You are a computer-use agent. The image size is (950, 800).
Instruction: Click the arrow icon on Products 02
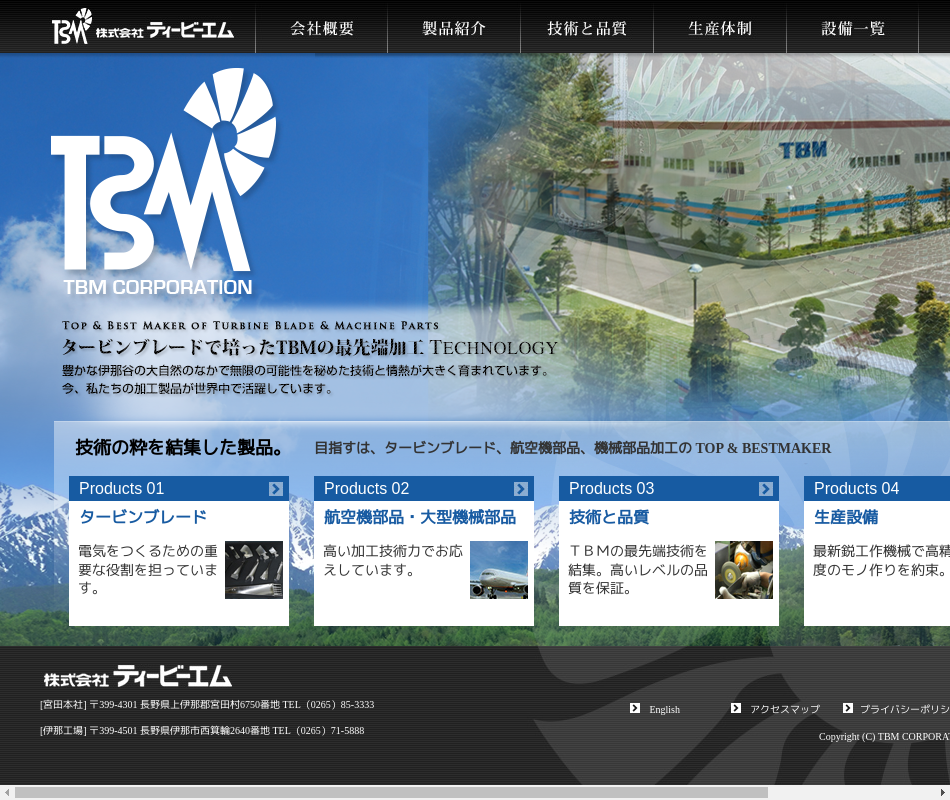pos(520,488)
